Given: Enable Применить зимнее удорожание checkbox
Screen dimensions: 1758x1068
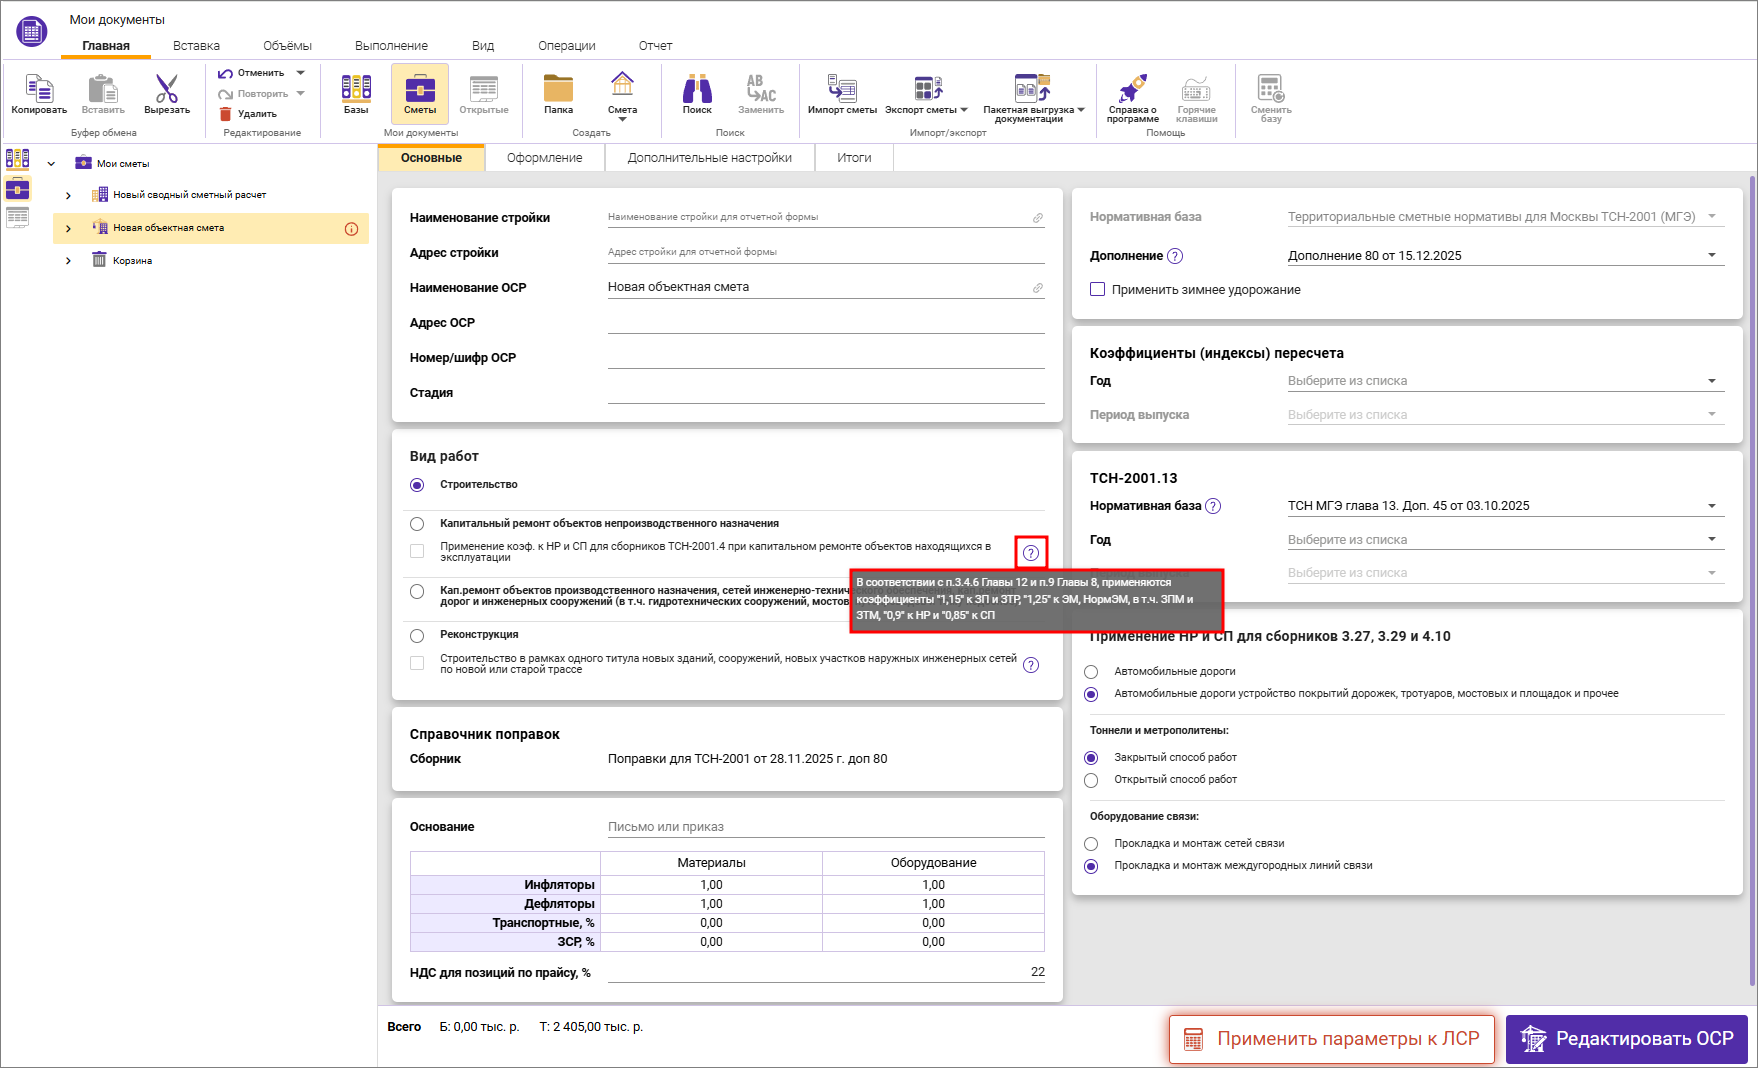Looking at the screenshot, I should point(1098,290).
